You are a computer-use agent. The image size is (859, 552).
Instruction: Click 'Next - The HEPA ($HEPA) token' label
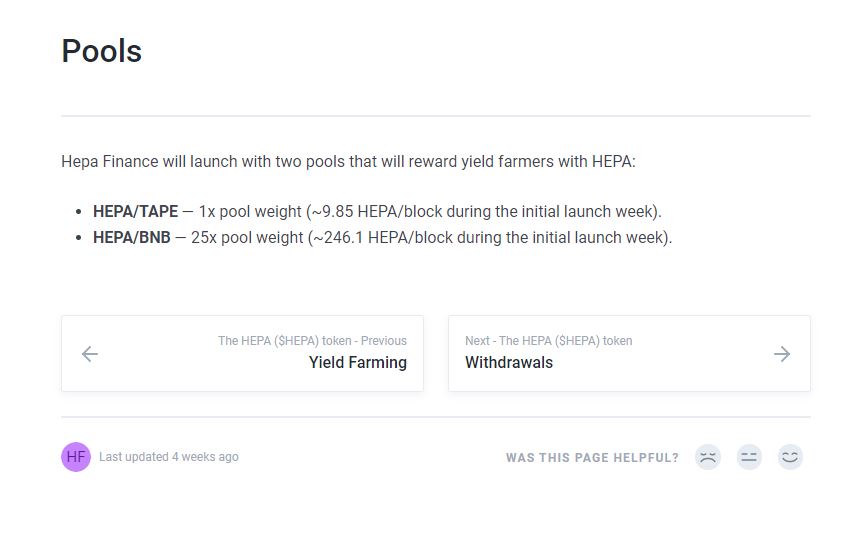(548, 341)
